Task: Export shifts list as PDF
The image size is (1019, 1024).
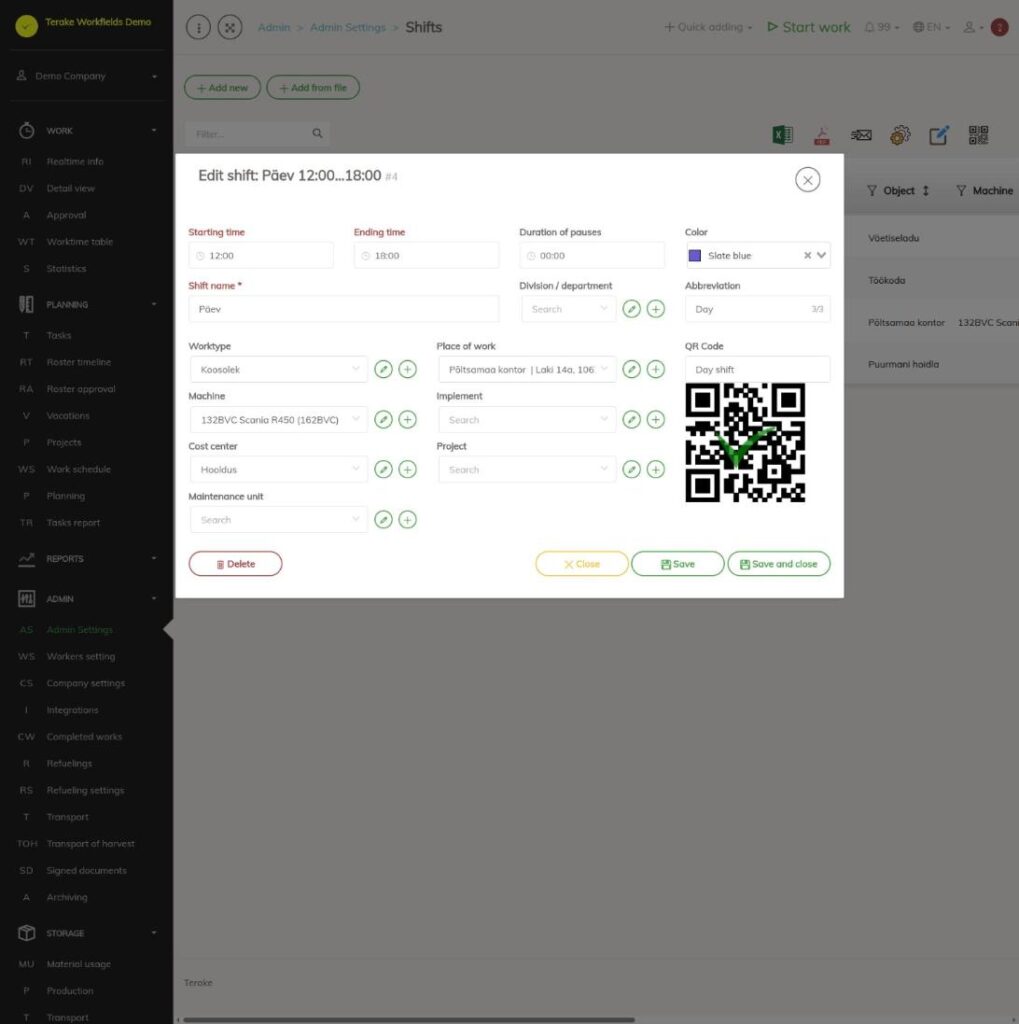Action: [x=822, y=135]
